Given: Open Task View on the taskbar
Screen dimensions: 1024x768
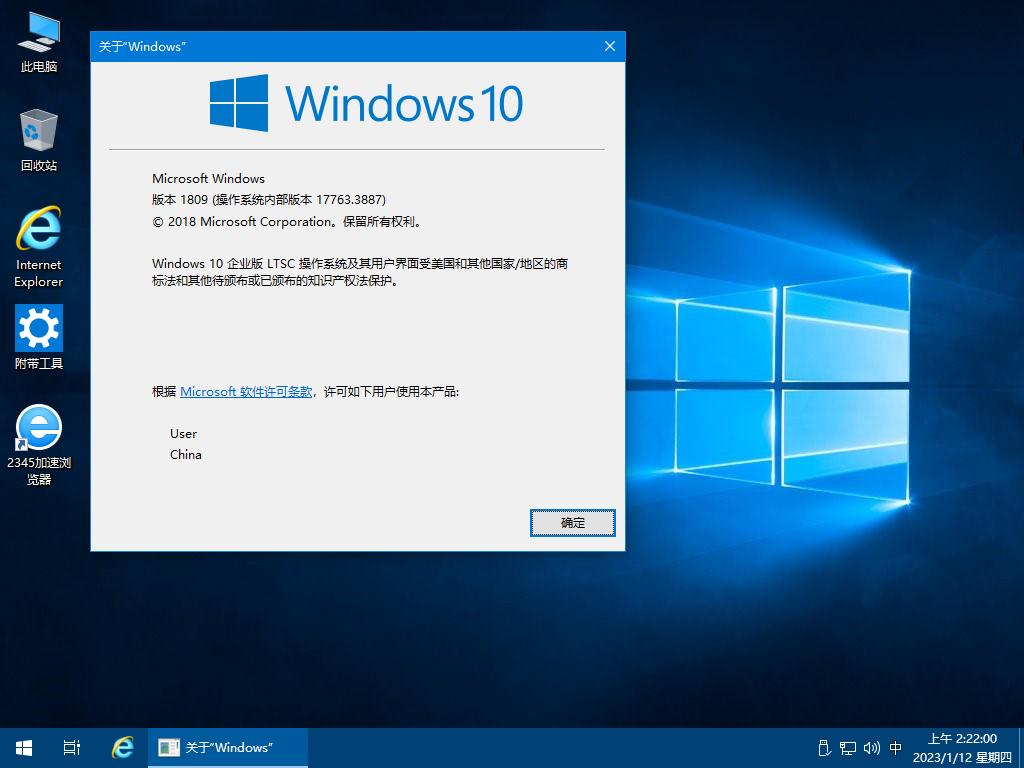Looking at the screenshot, I should [72, 748].
